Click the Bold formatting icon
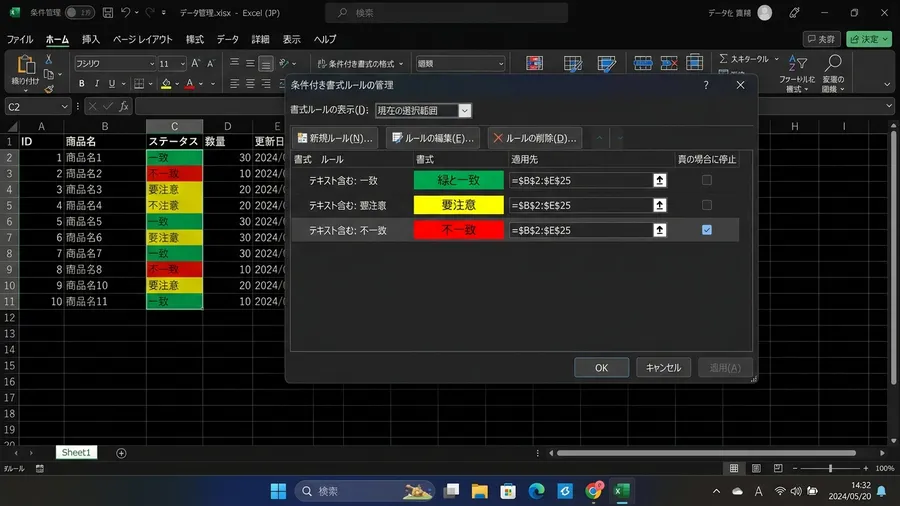The height and width of the screenshot is (506, 900). [x=82, y=84]
